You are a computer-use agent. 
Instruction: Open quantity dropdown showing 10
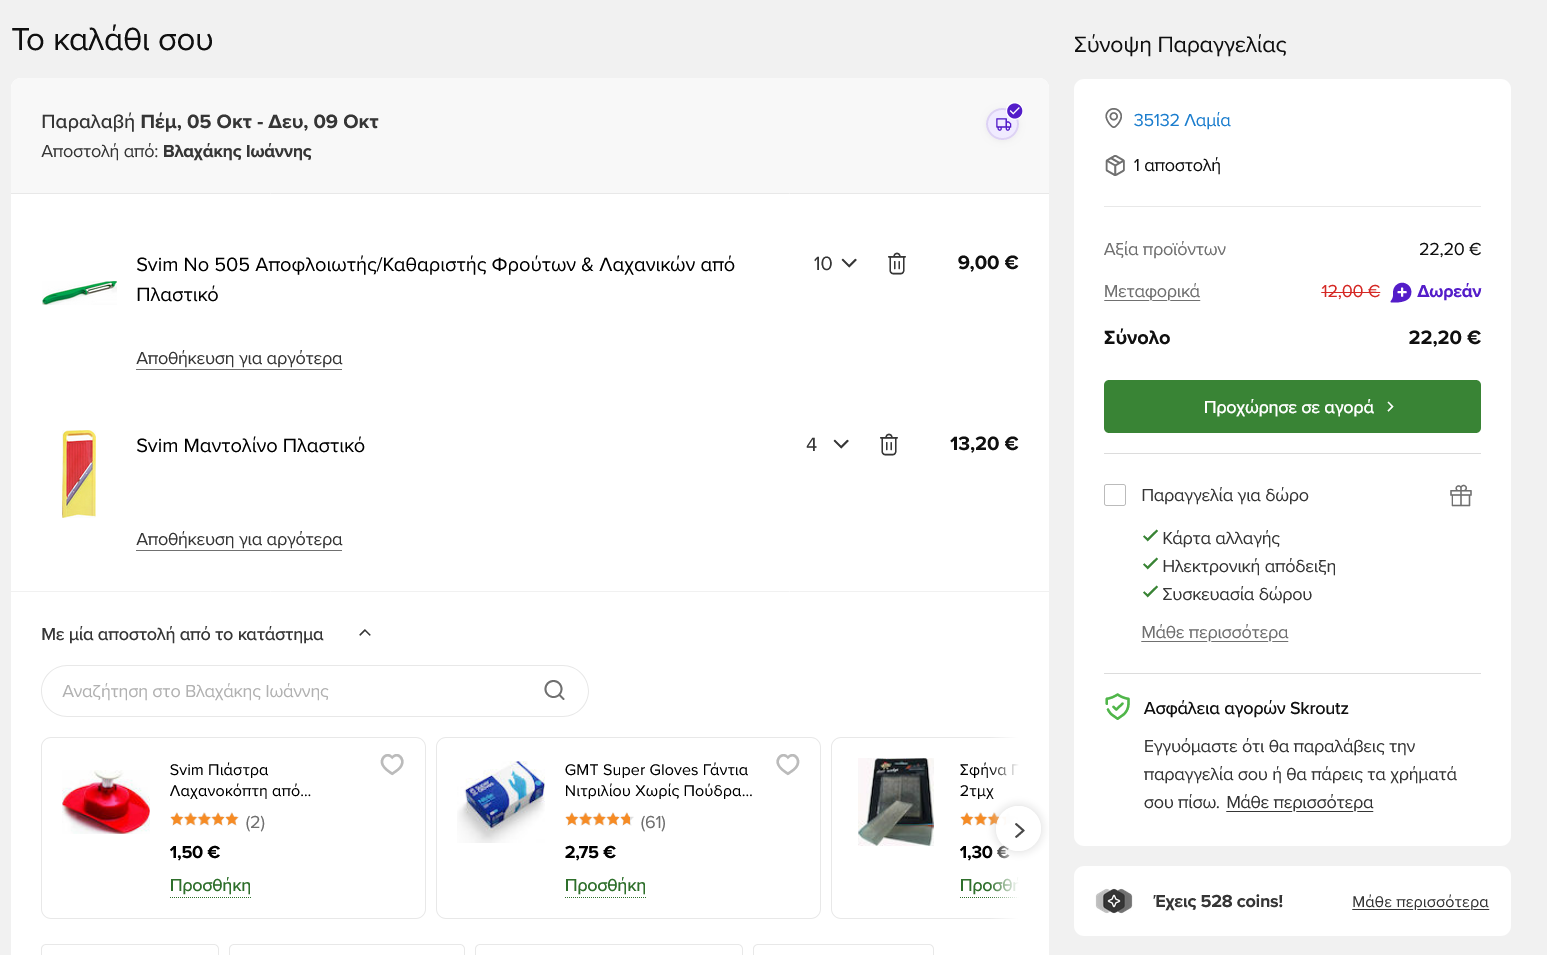(835, 263)
